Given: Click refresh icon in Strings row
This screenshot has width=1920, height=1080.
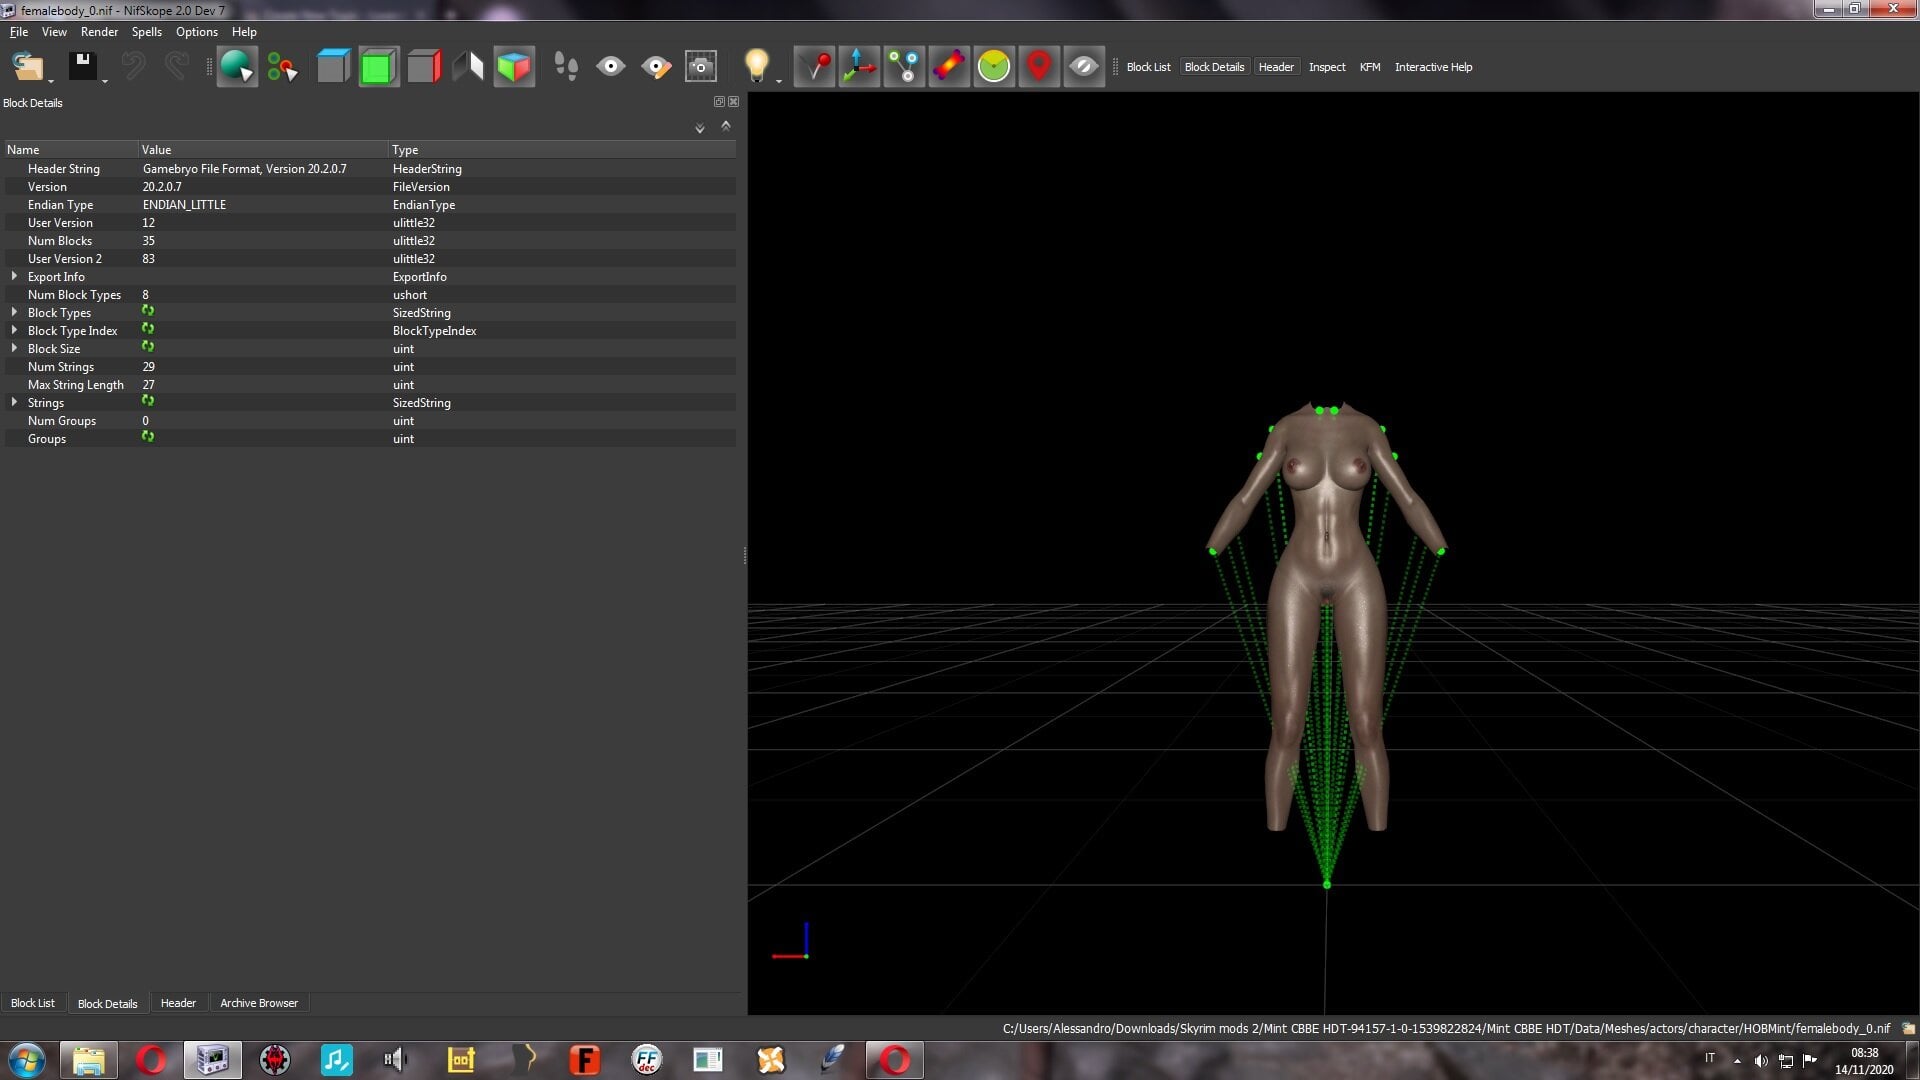Looking at the screenshot, I should click(x=148, y=402).
